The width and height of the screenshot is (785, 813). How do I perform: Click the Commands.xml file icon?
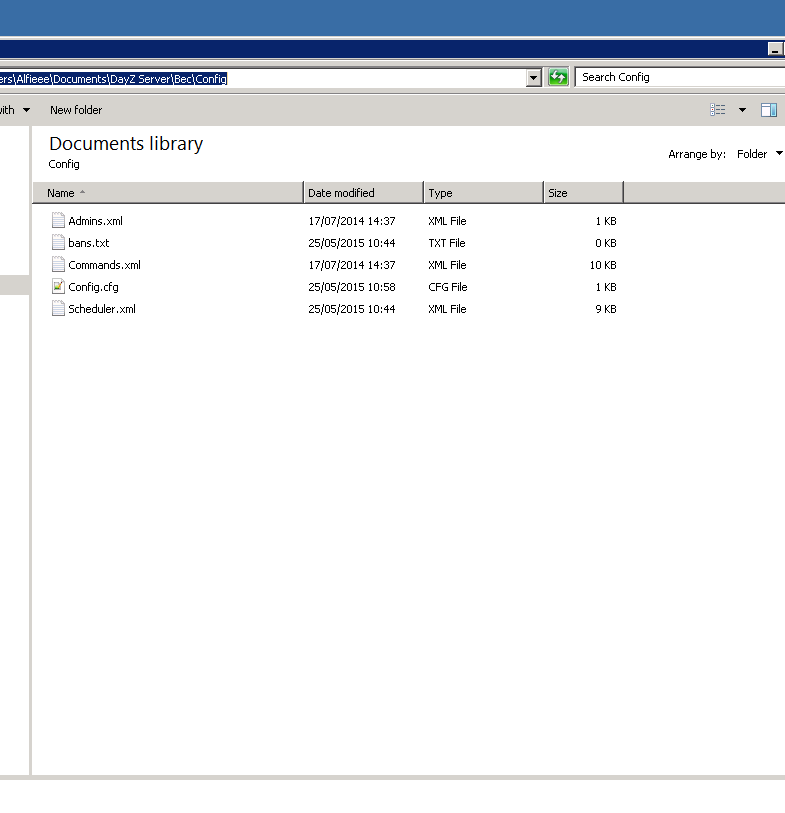(x=58, y=264)
